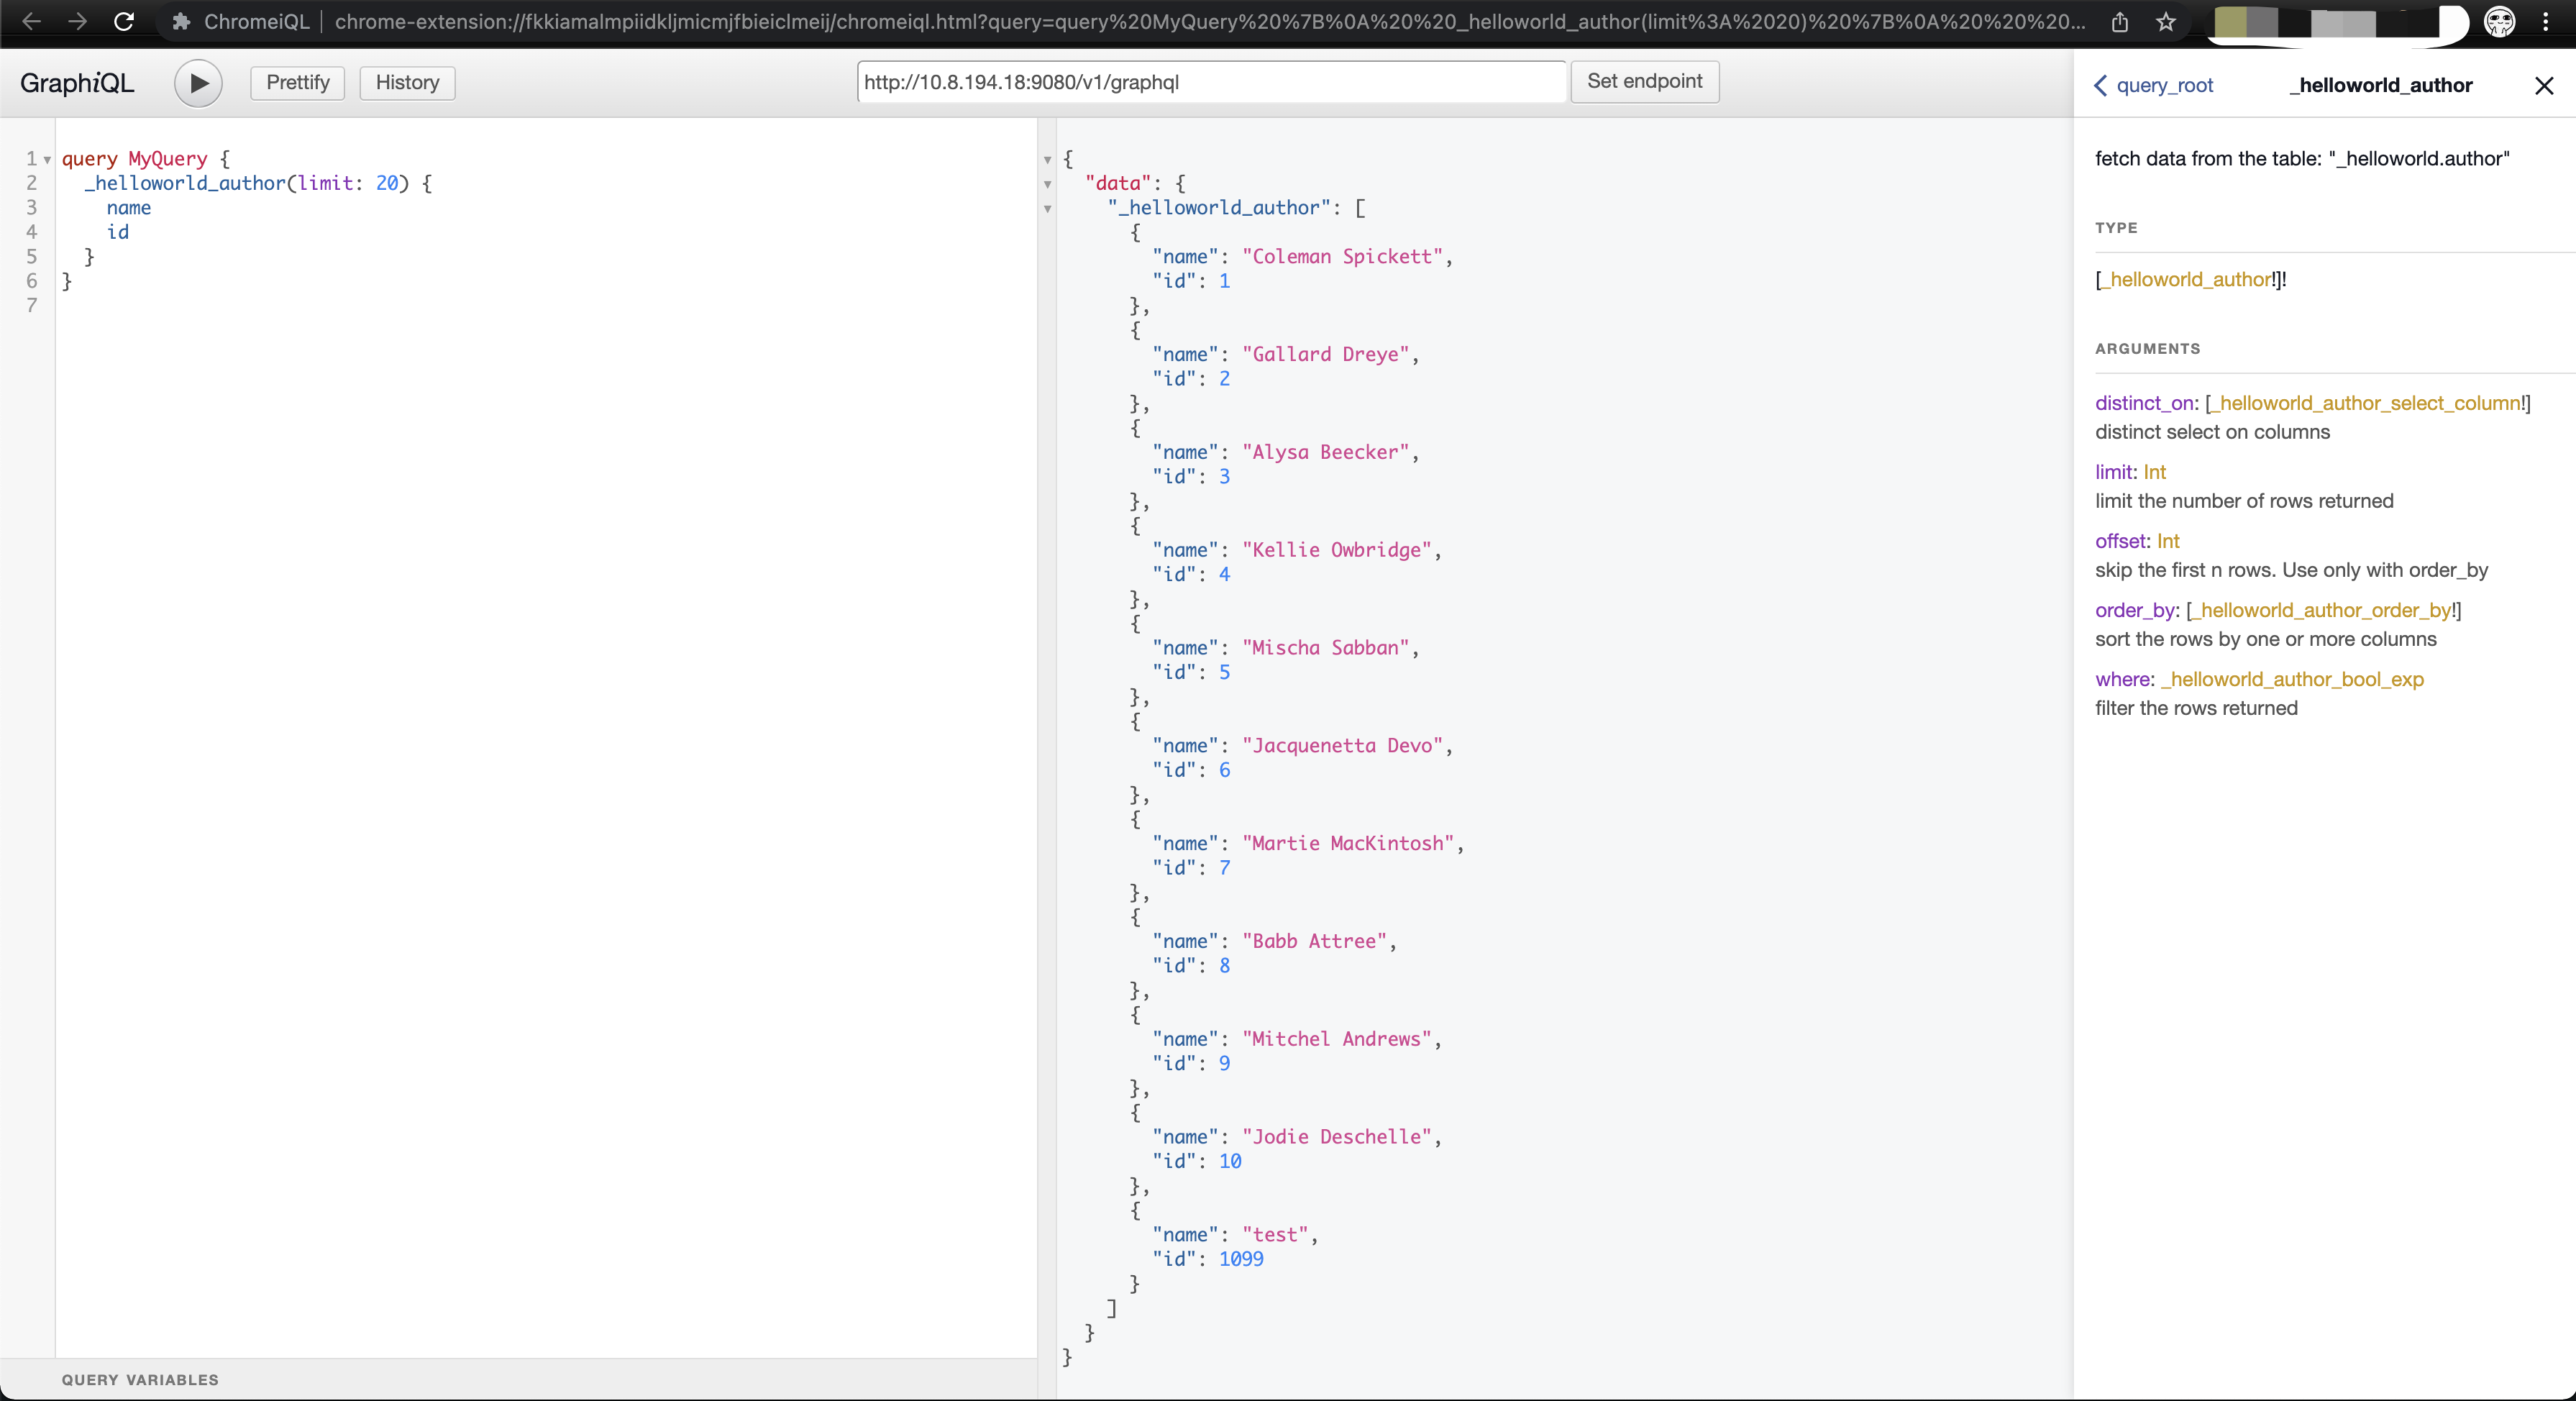Image resolution: width=2576 pixels, height=1401 pixels.
Task: Collapse the "data" object in the results
Action: pyautogui.click(x=1047, y=185)
